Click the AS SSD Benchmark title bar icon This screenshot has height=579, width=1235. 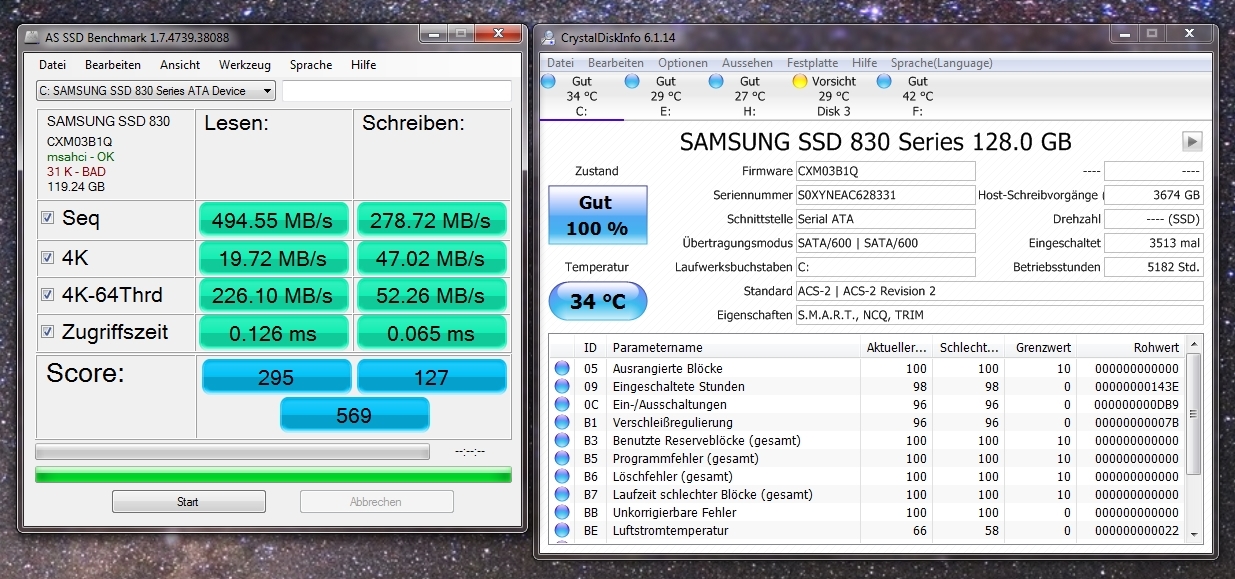[32, 37]
